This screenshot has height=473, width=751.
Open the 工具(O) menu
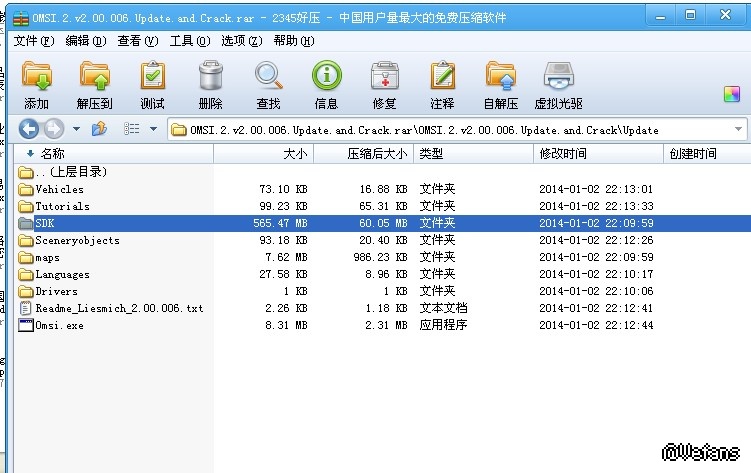coord(190,41)
